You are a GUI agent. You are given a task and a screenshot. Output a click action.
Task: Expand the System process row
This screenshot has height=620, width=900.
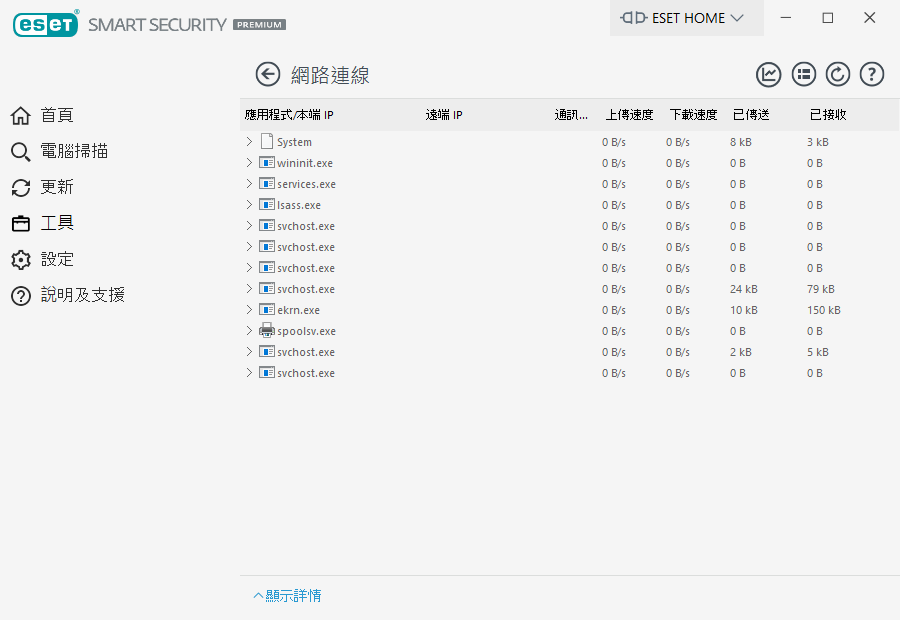250,142
